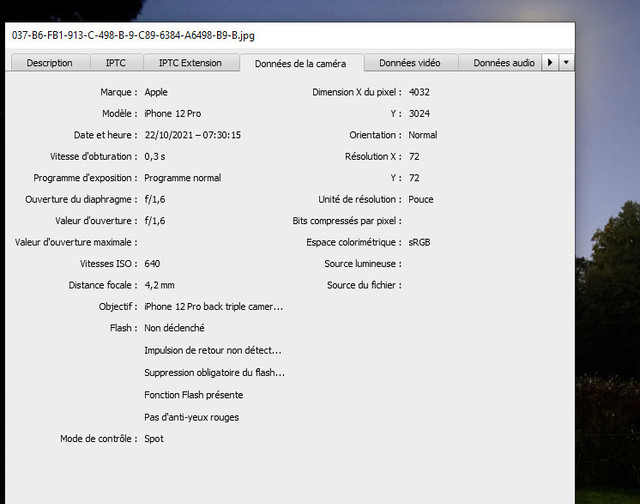The width and height of the screenshot is (640, 504).
Task: Click the Valeur d'ouverture value f/1,6
Action: [155, 221]
